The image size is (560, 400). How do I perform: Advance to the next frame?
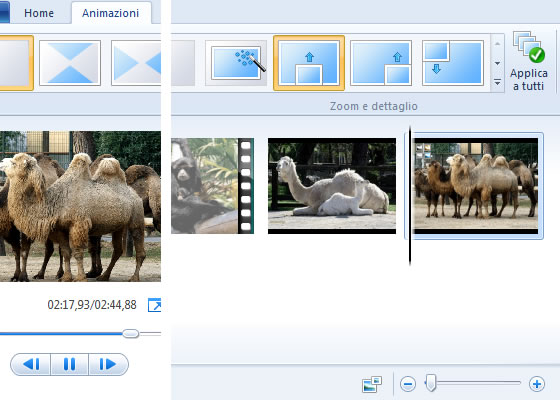(108, 364)
